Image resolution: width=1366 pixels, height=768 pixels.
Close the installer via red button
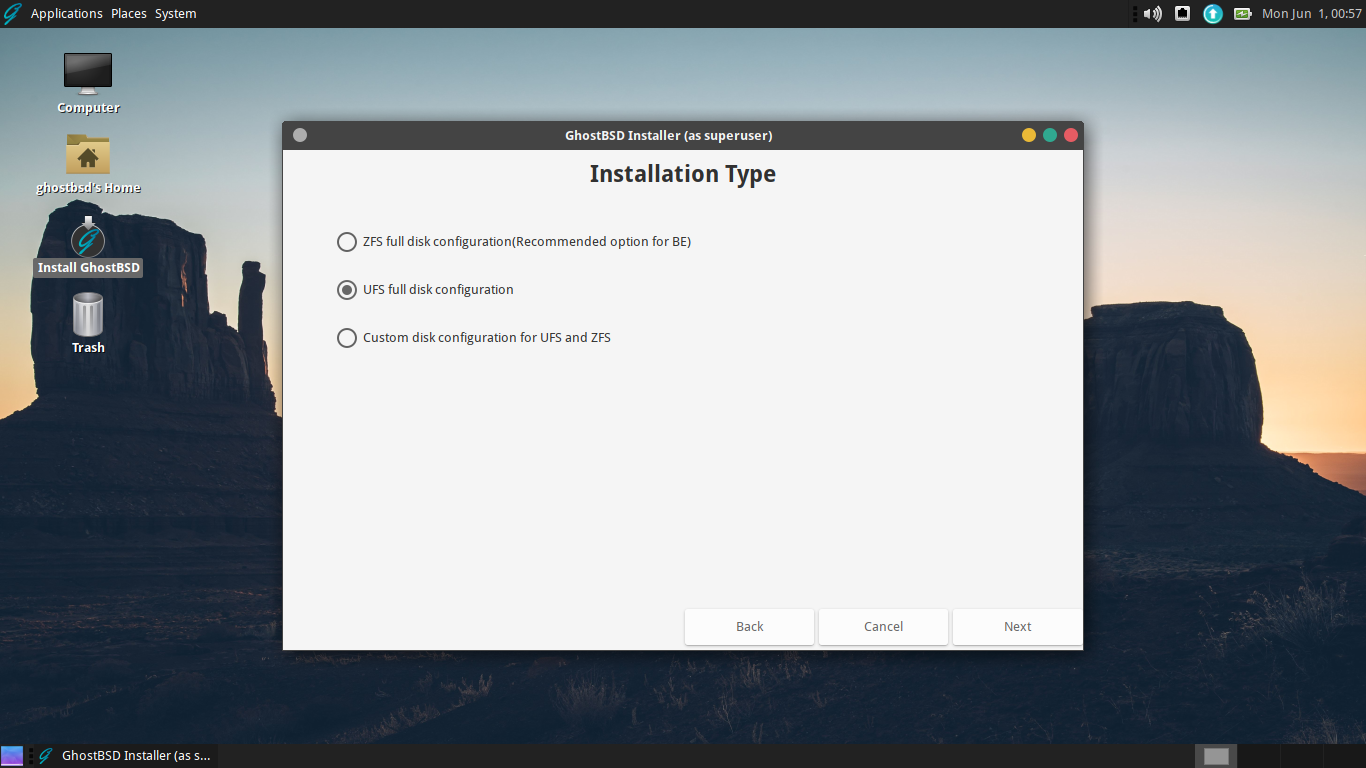coord(1071,135)
